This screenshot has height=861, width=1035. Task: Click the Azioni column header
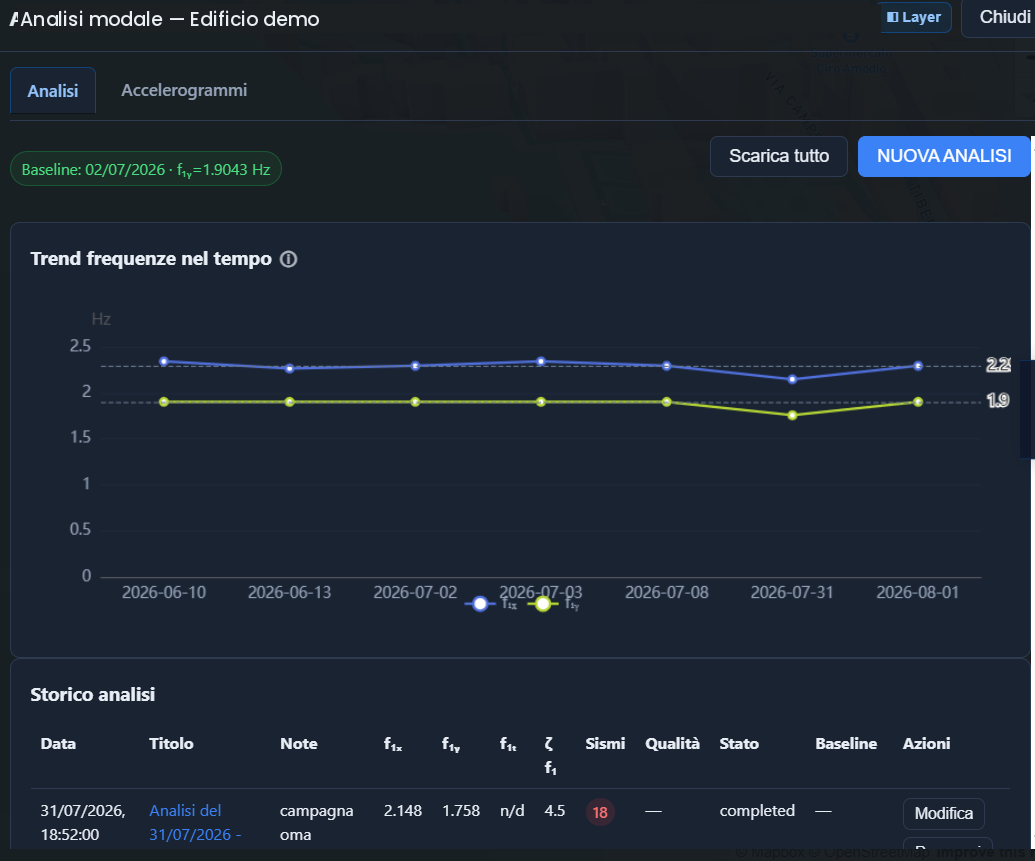pyautogui.click(x=926, y=743)
